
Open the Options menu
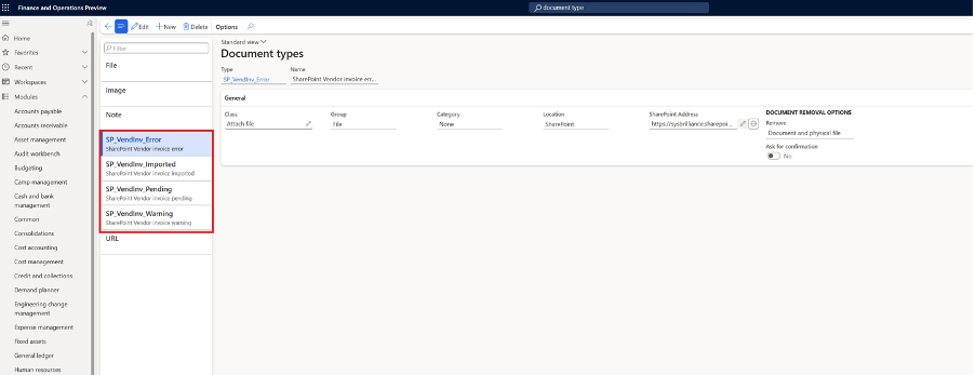point(227,27)
